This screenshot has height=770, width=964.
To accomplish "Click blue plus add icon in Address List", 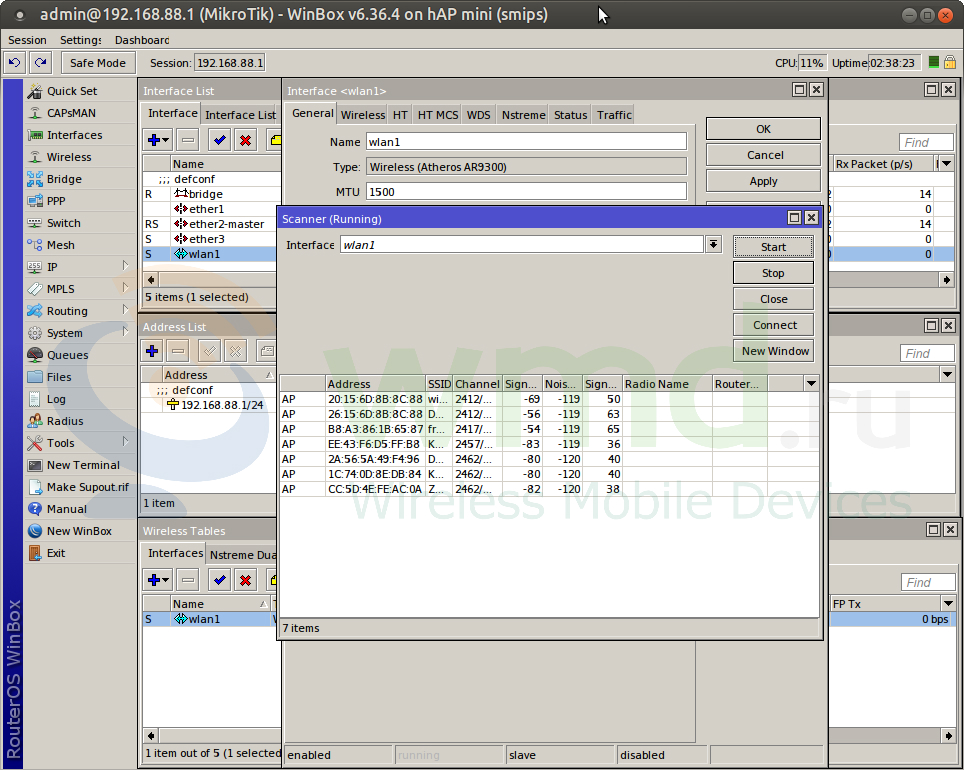I will [152, 351].
